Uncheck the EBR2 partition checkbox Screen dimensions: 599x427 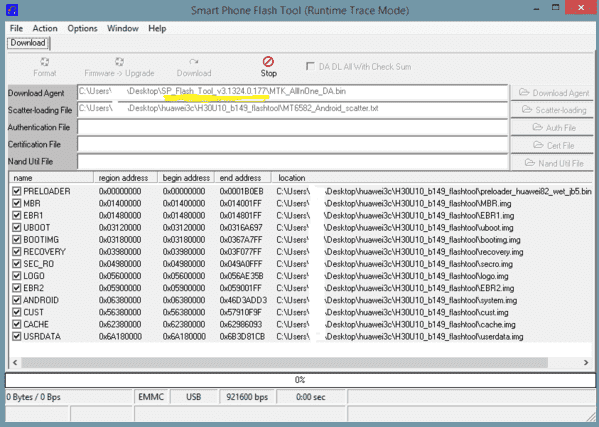point(16,288)
